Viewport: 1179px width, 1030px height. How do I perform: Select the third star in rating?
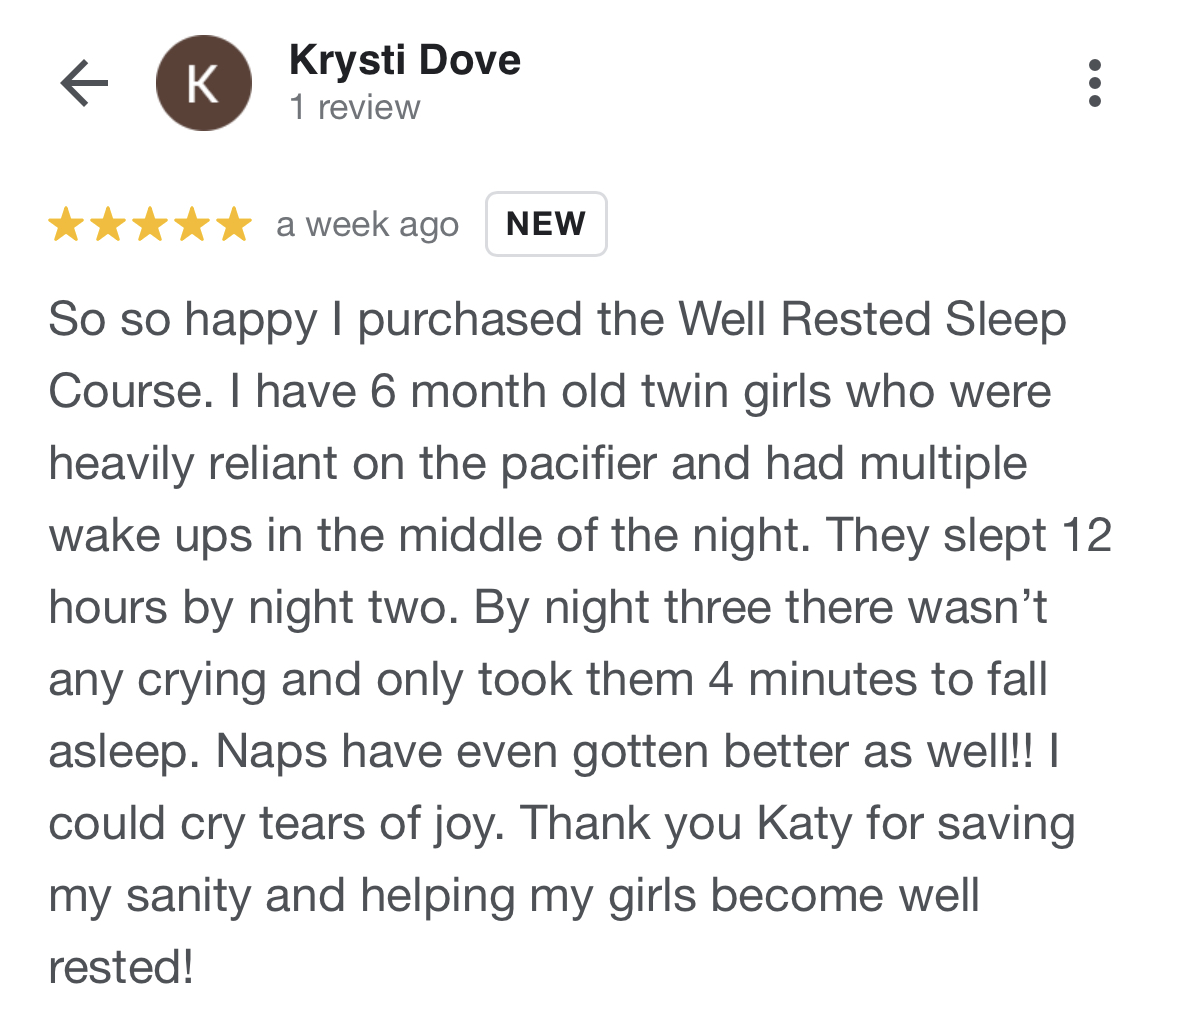coord(149,225)
